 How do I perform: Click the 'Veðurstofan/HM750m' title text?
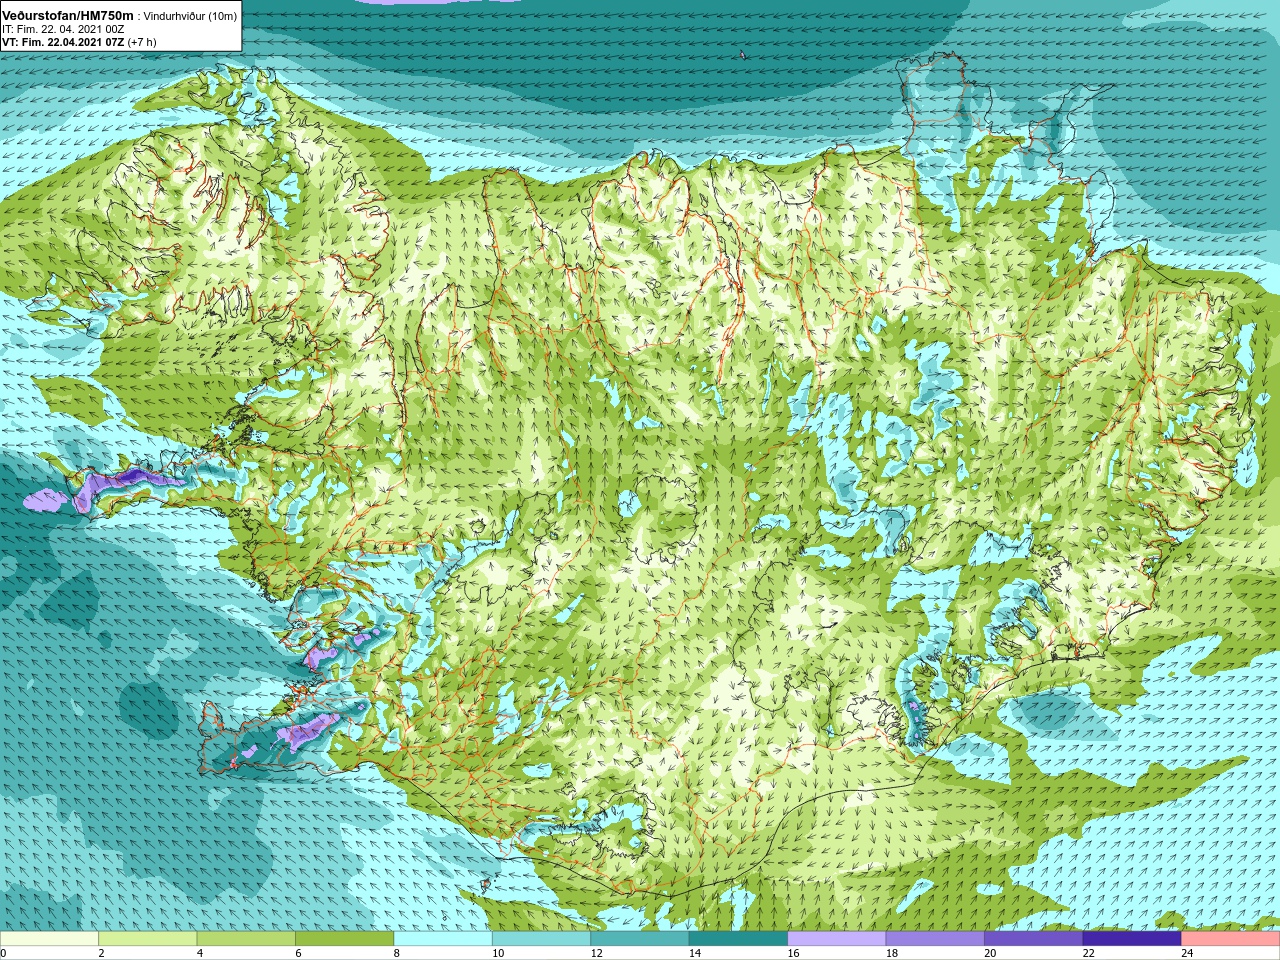68,16
